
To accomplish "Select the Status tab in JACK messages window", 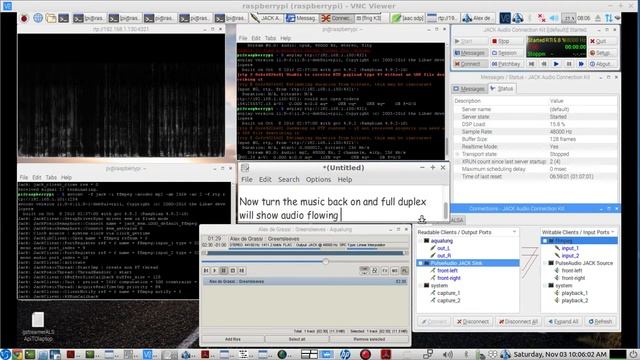I will point(502,89).
